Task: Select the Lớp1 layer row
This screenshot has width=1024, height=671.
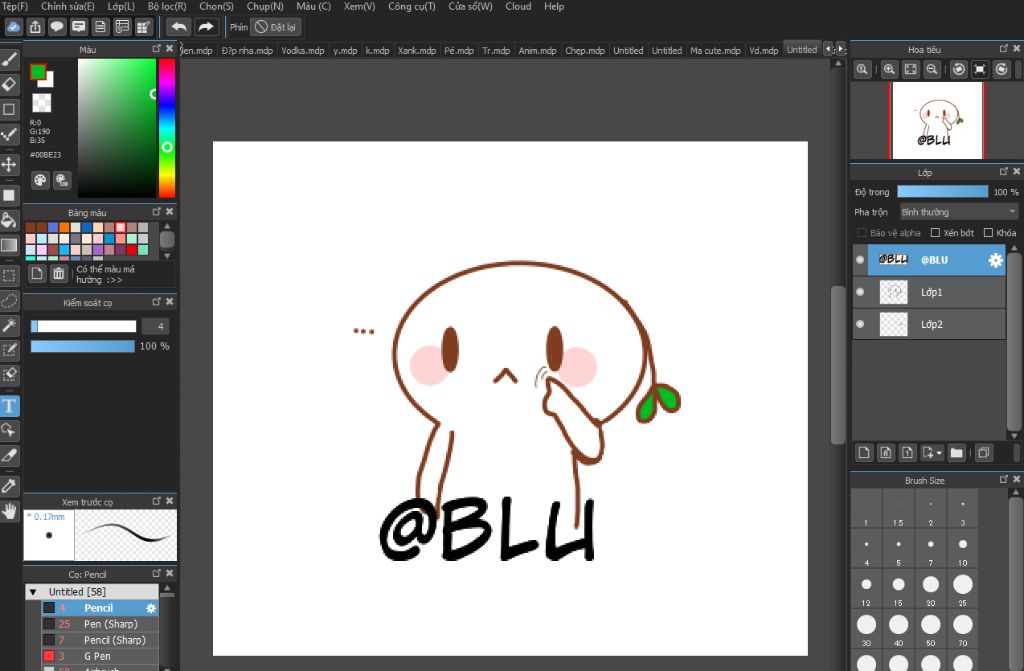Action: [x=929, y=292]
